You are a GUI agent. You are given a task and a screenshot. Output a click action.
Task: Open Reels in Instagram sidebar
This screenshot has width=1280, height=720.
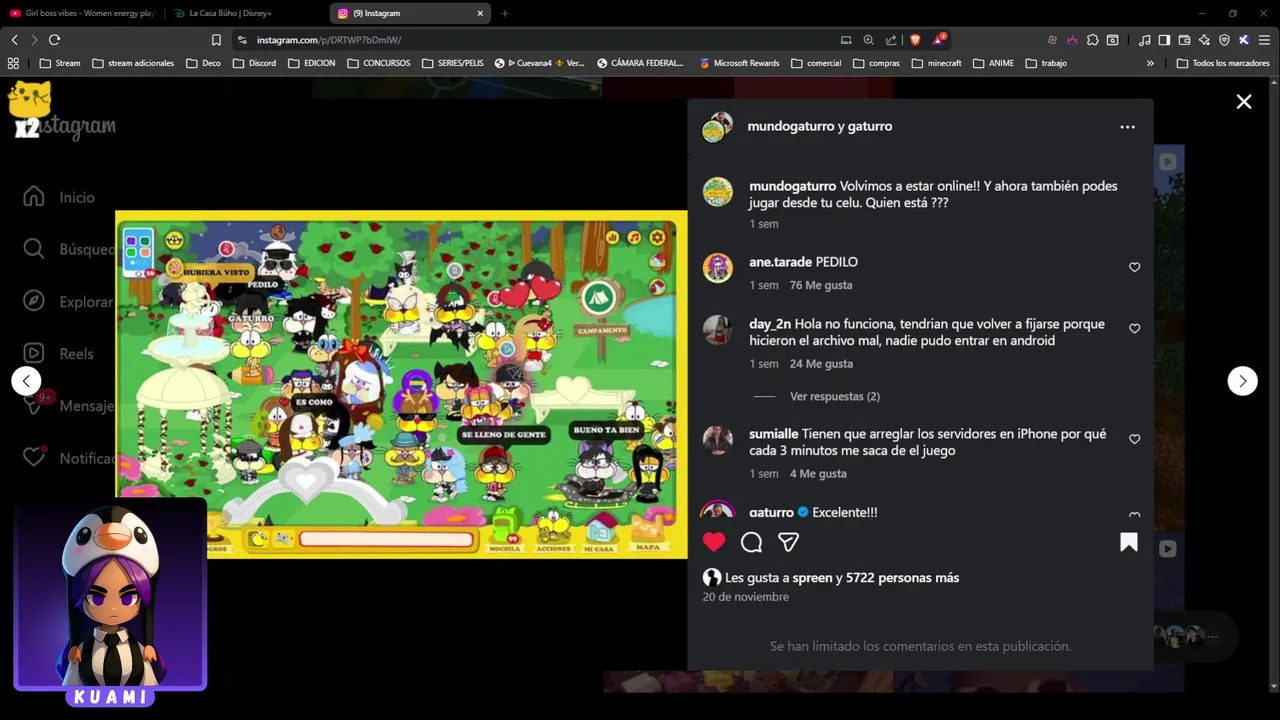coord(58,353)
